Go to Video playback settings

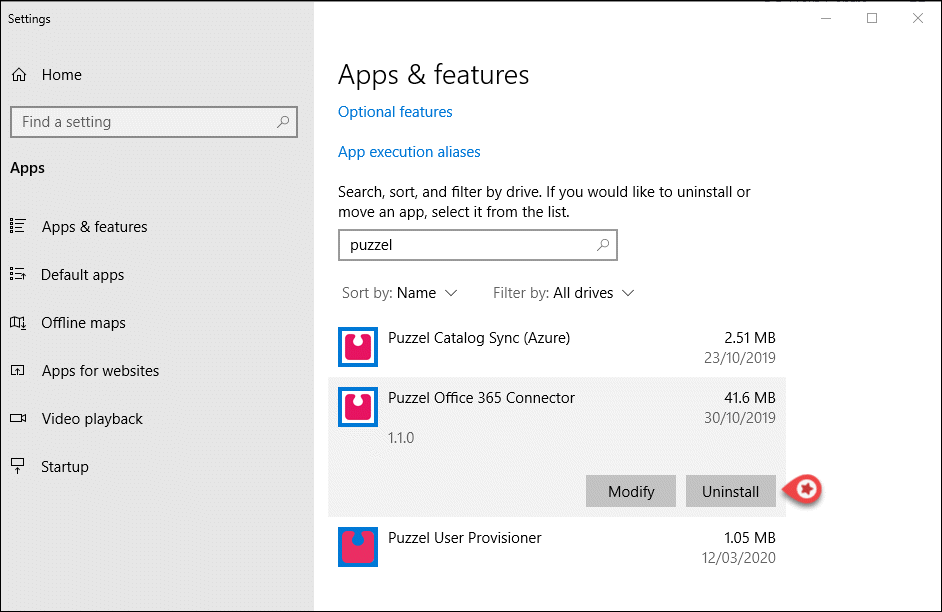(x=92, y=419)
